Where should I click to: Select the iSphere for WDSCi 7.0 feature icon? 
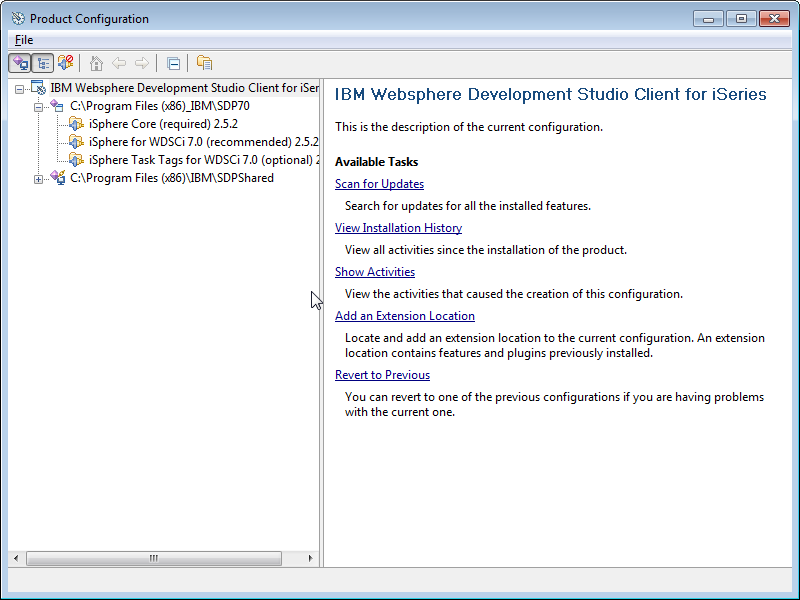(76, 142)
